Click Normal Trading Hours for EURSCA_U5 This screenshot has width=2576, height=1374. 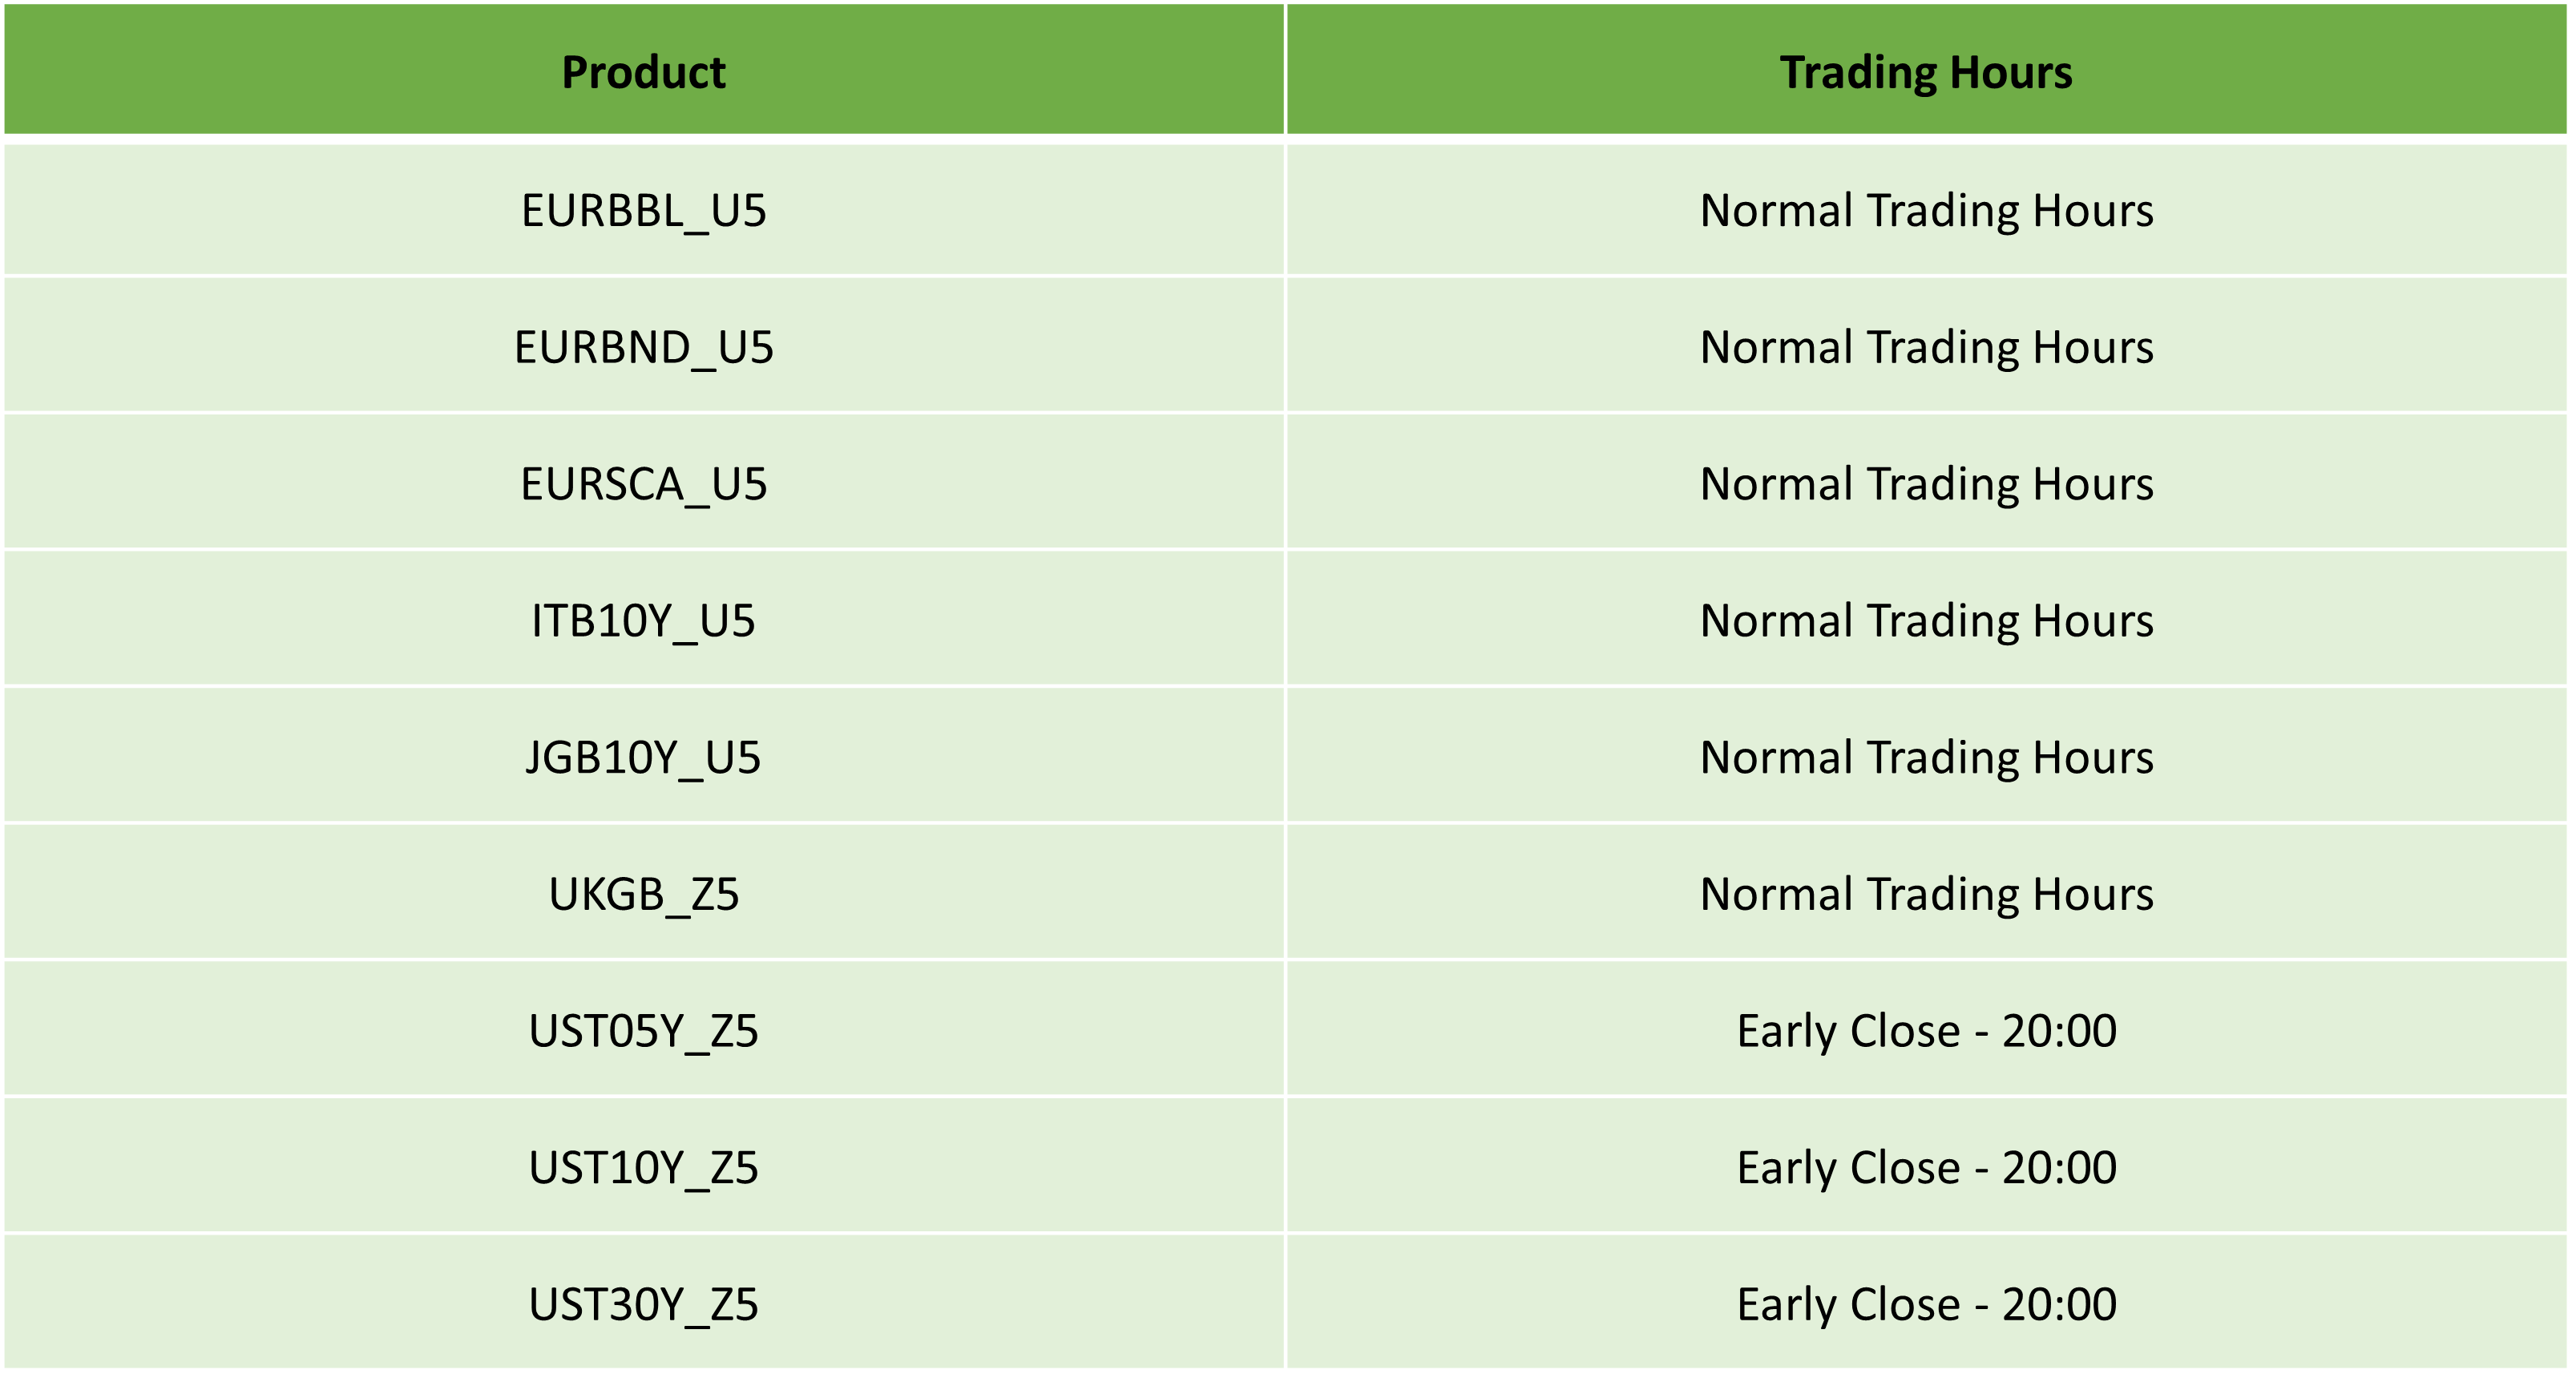pyautogui.click(x=1926, y=483)
